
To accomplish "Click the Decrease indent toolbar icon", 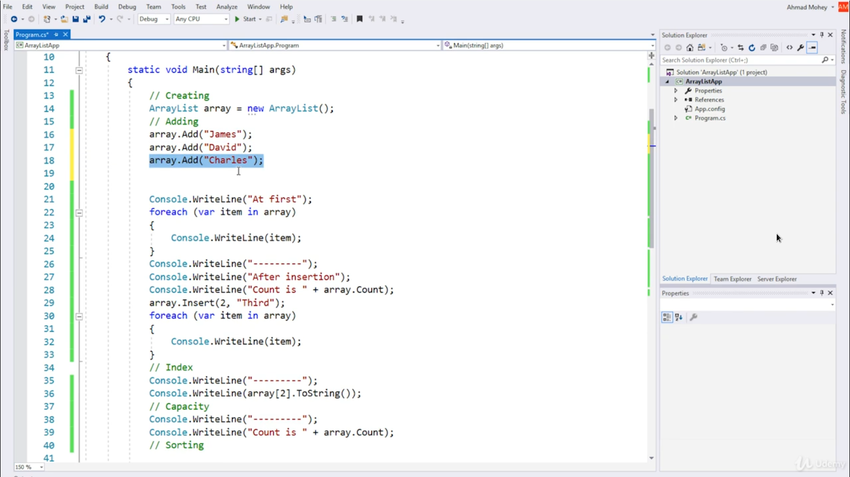I will 333,19.
